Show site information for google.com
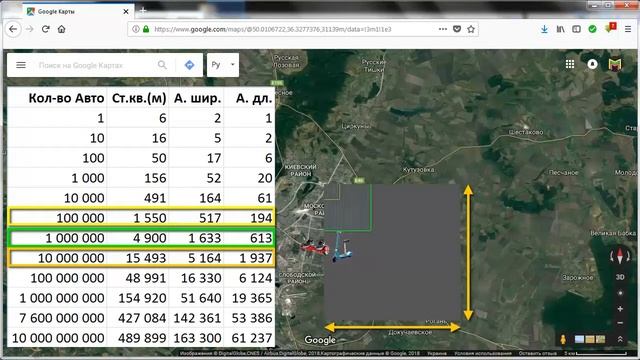The height and width of the screenshot is (360, 640). (136, 29)
